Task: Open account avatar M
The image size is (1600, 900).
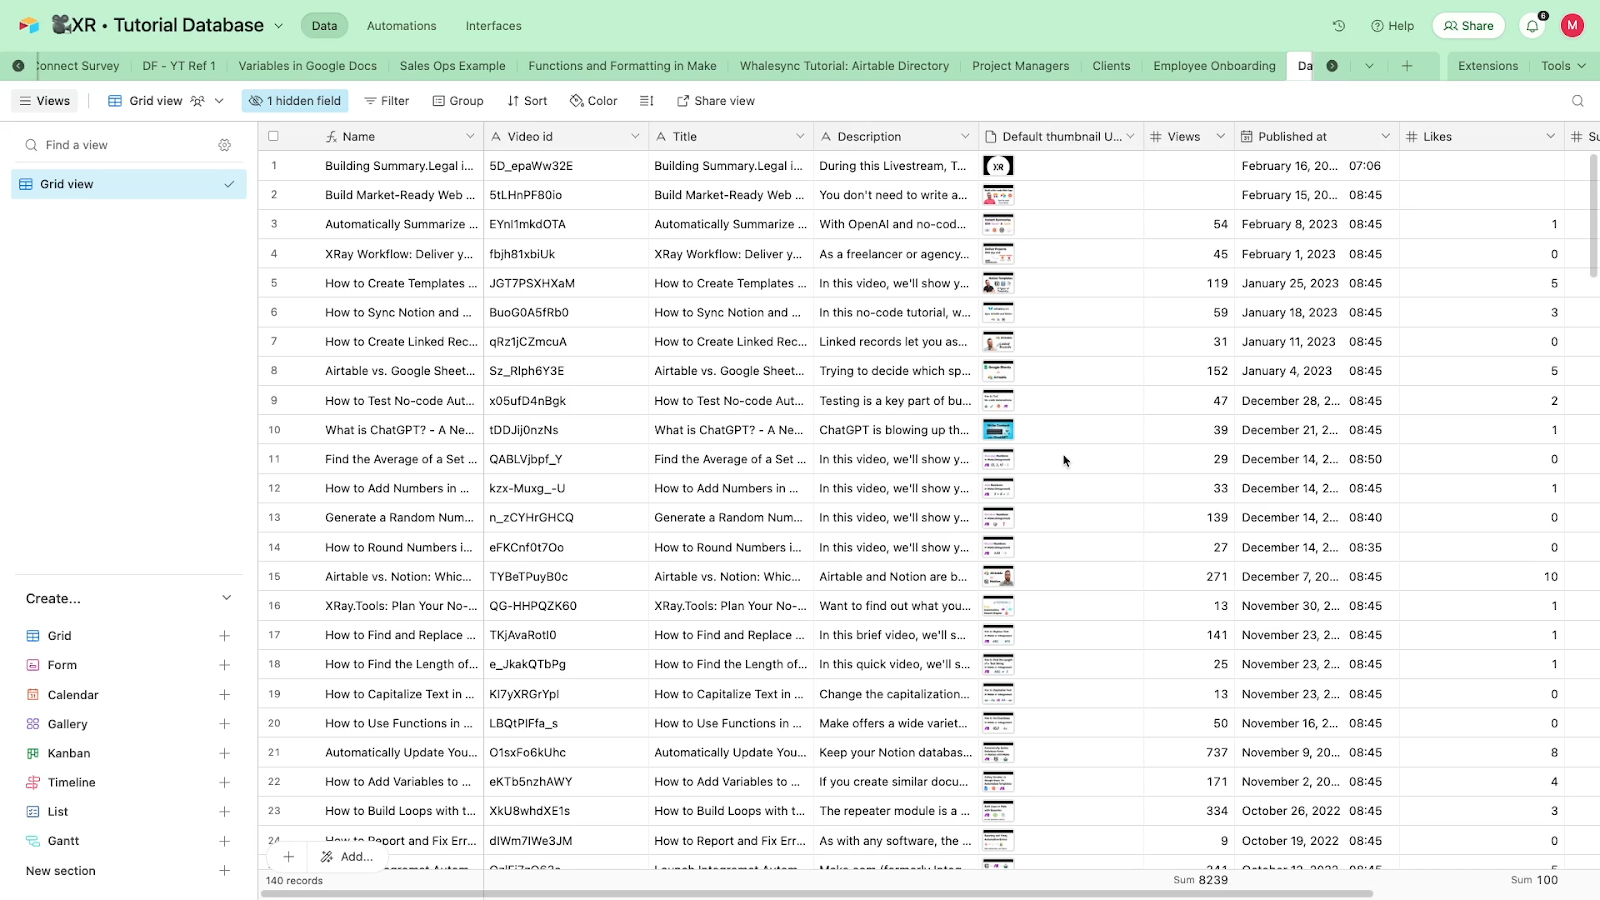Action: pos(1572,26)
